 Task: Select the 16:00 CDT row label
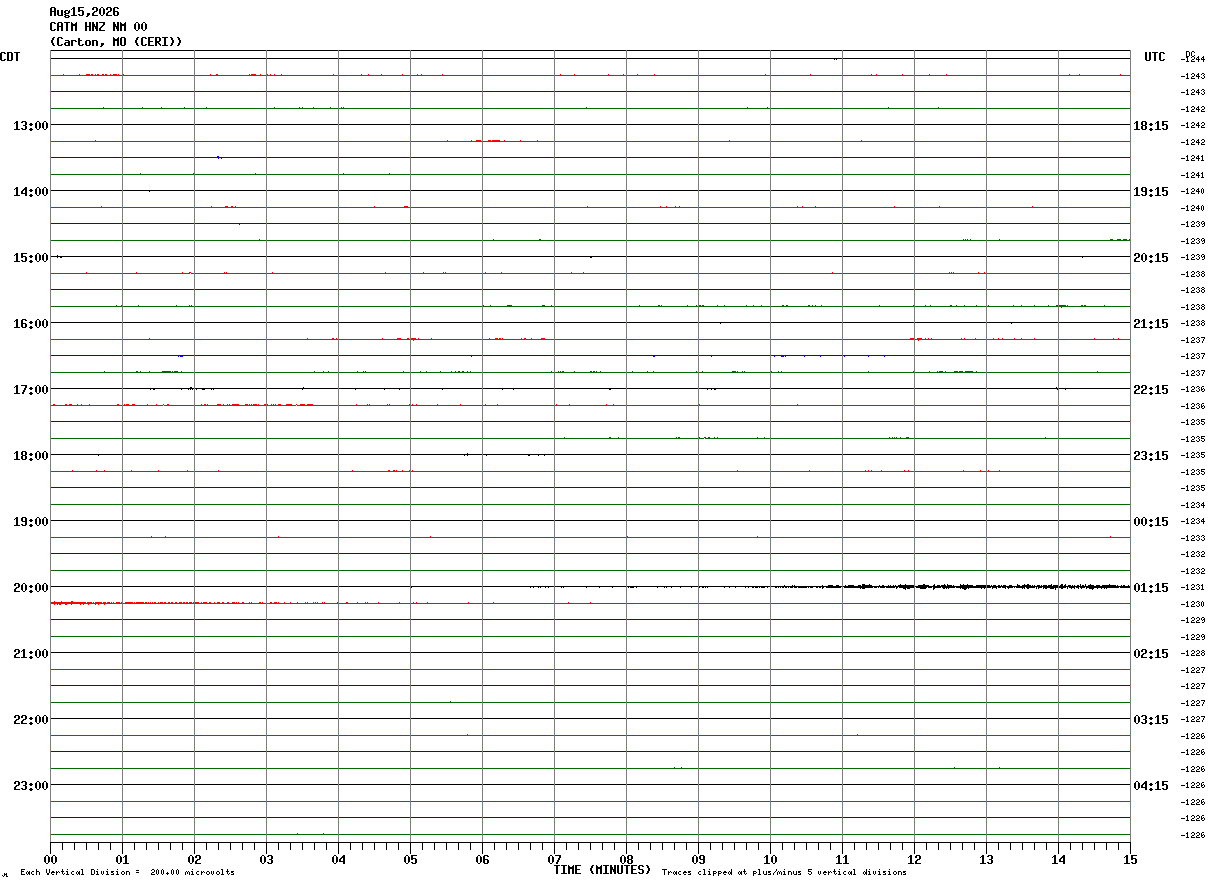[30, 323]
